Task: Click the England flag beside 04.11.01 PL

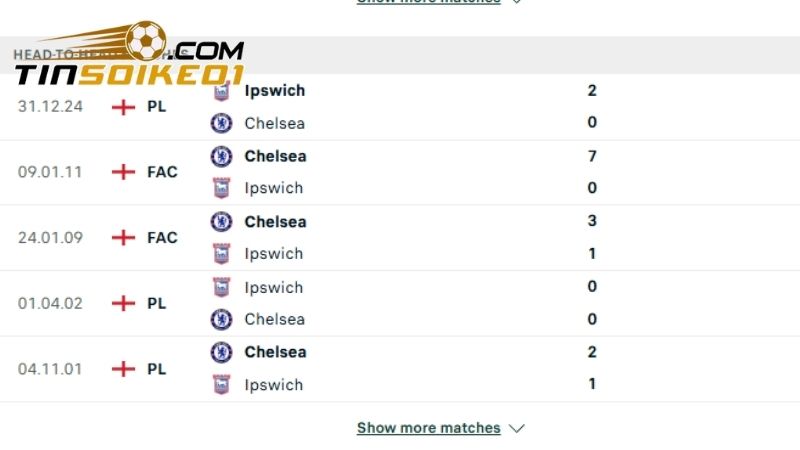Action: [123, 369]
